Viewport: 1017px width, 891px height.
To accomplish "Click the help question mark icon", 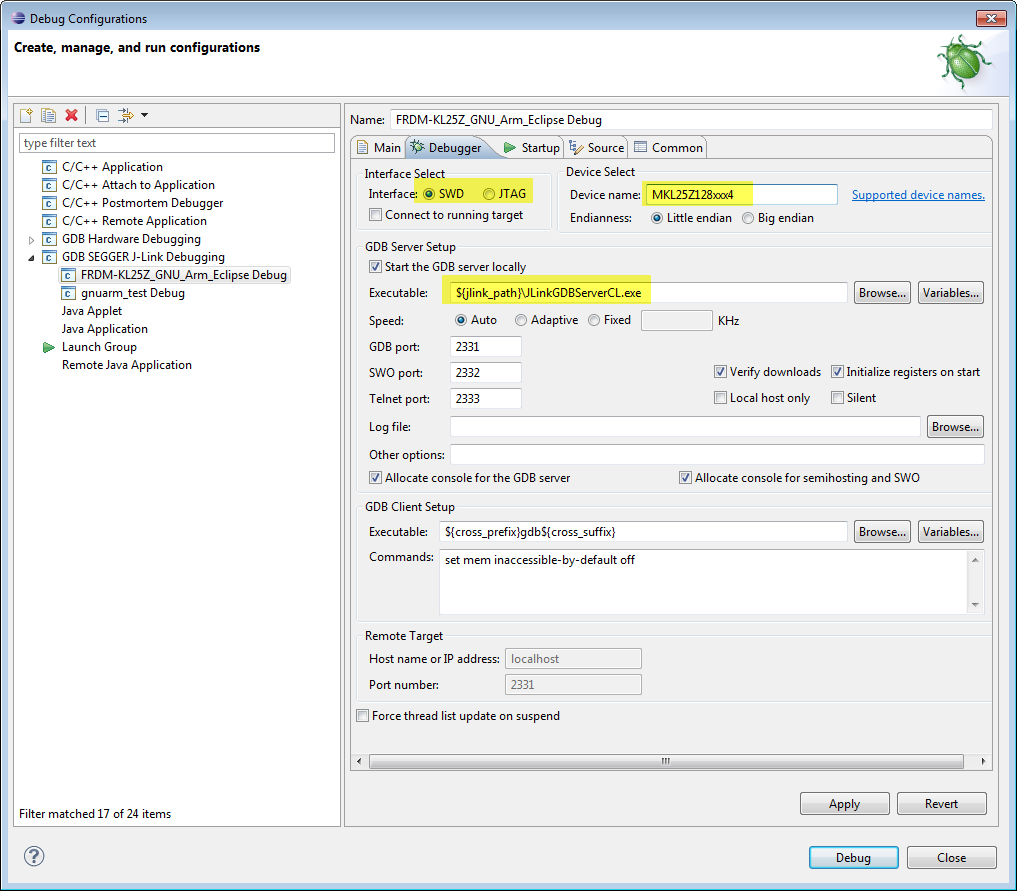I will 34,856.
